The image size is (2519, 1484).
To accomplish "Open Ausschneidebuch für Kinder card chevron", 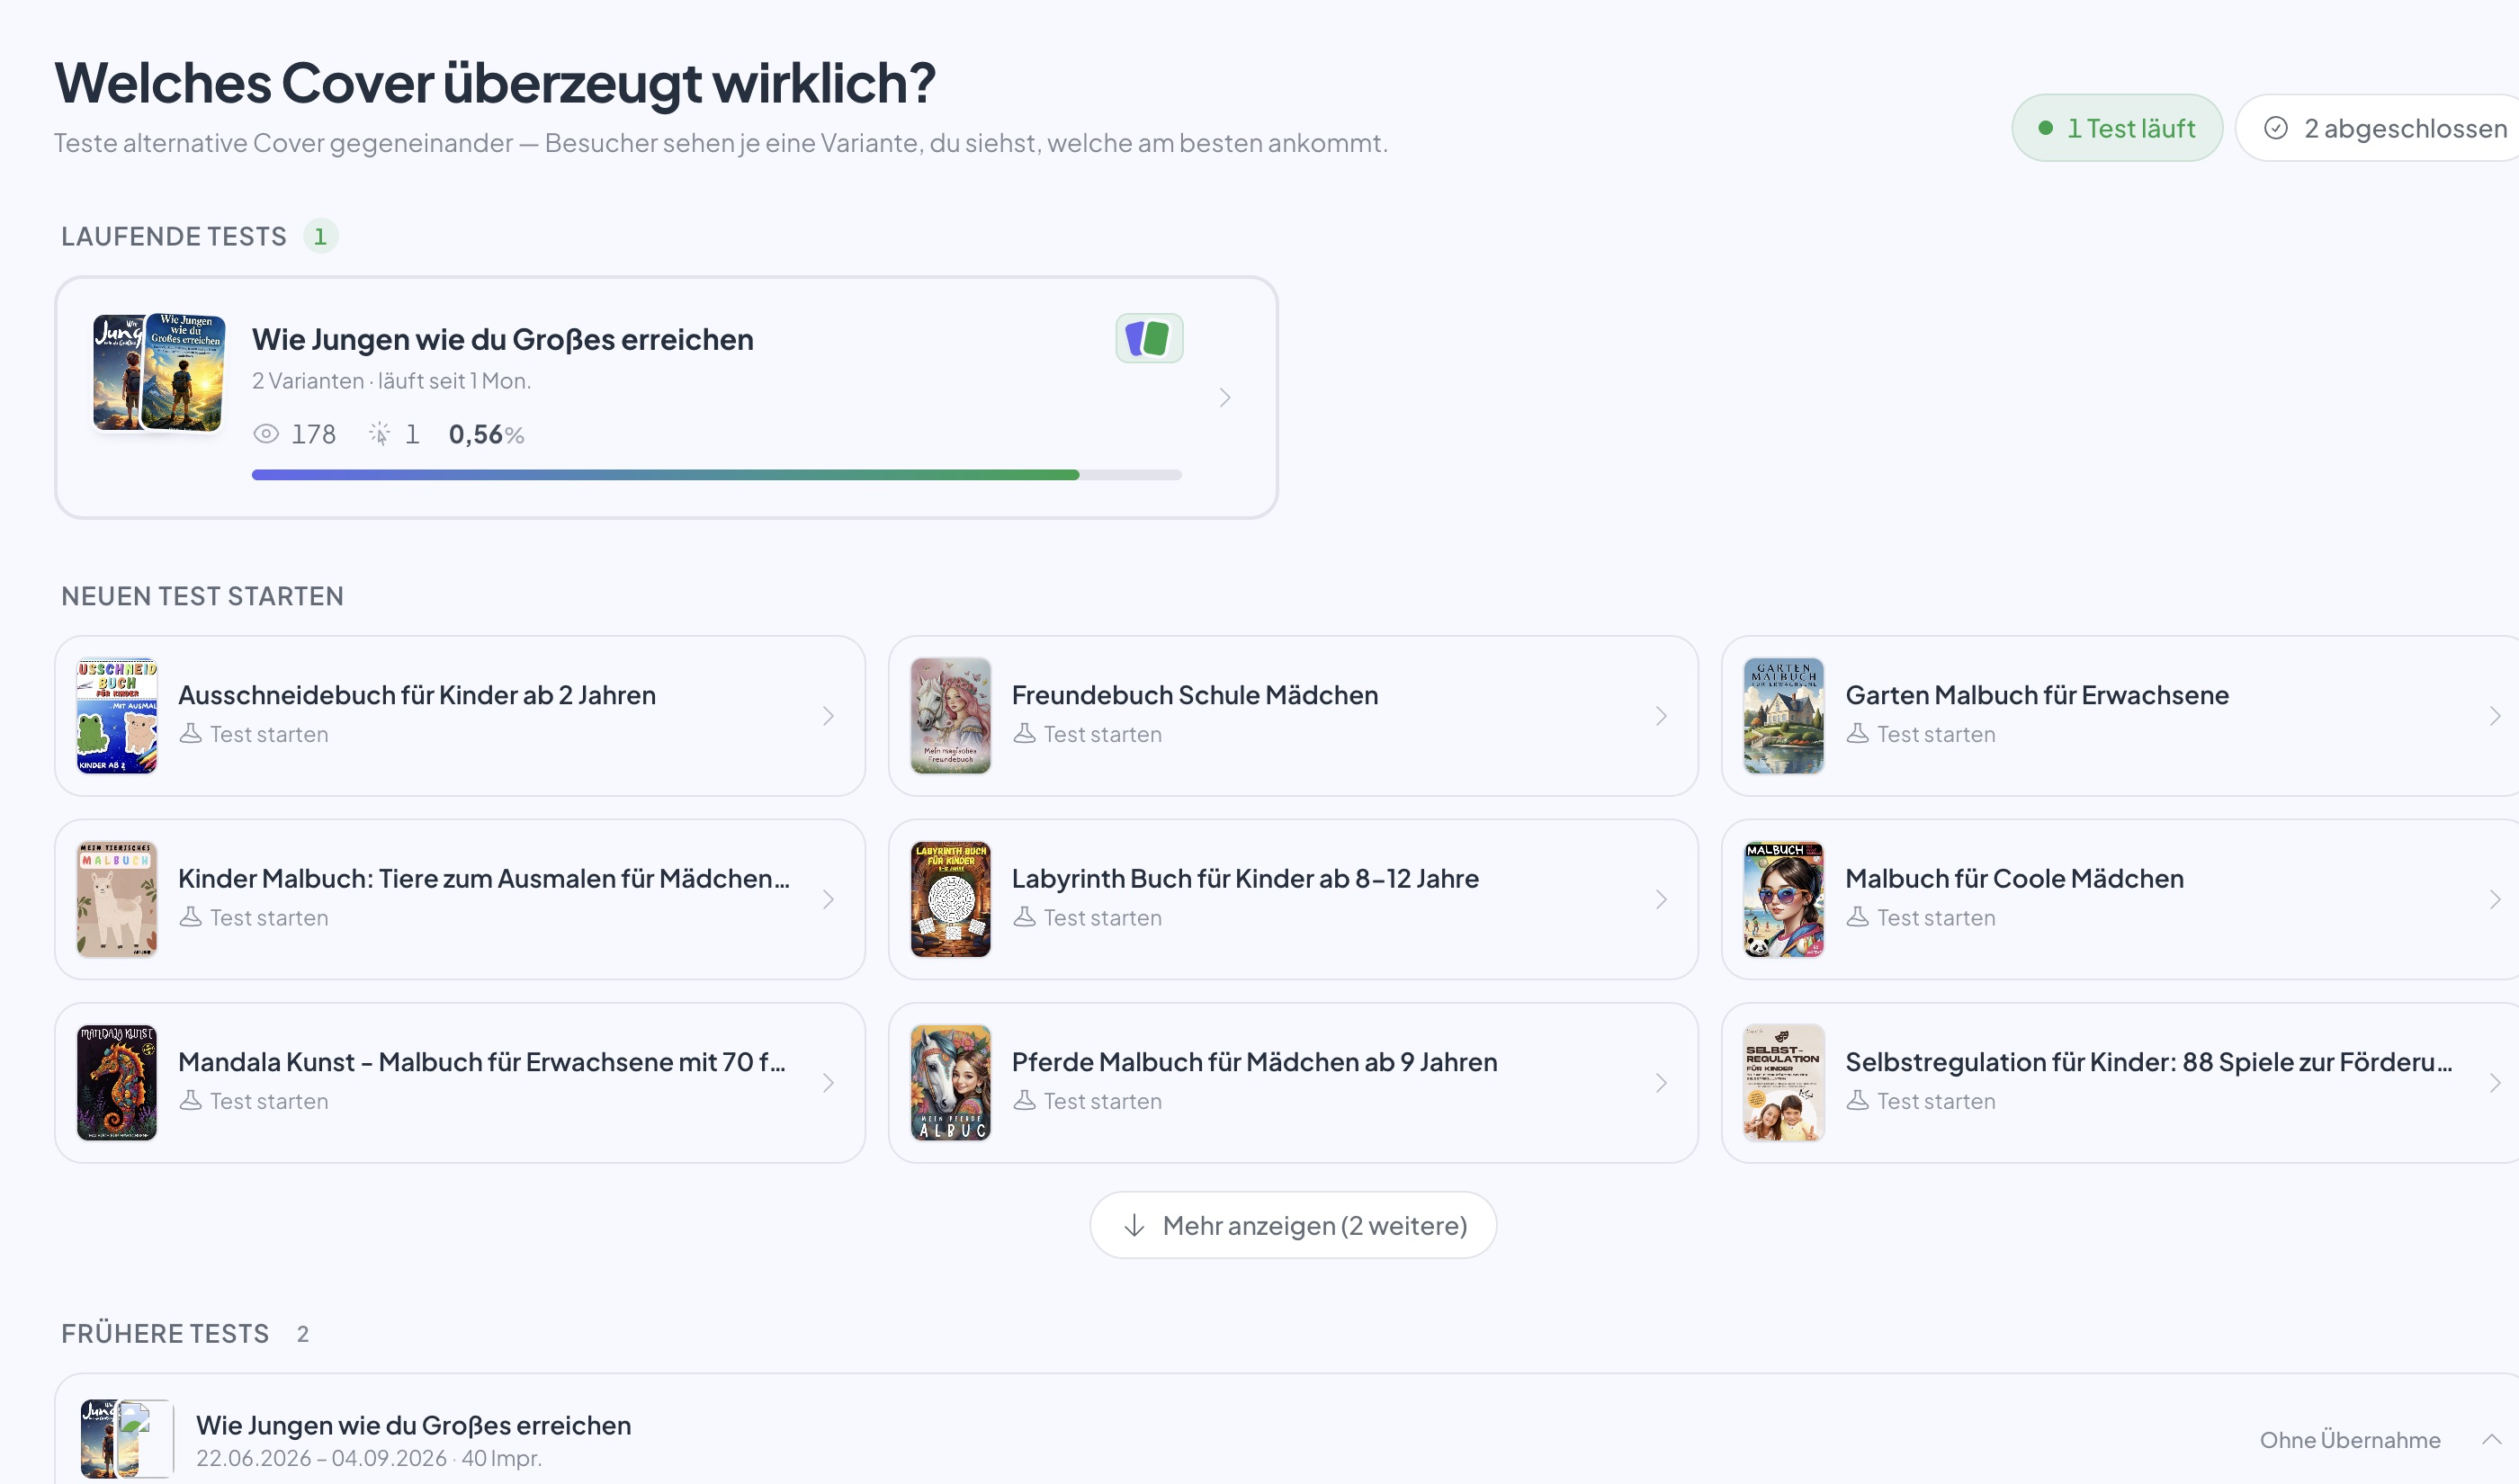I will point(828,716).
